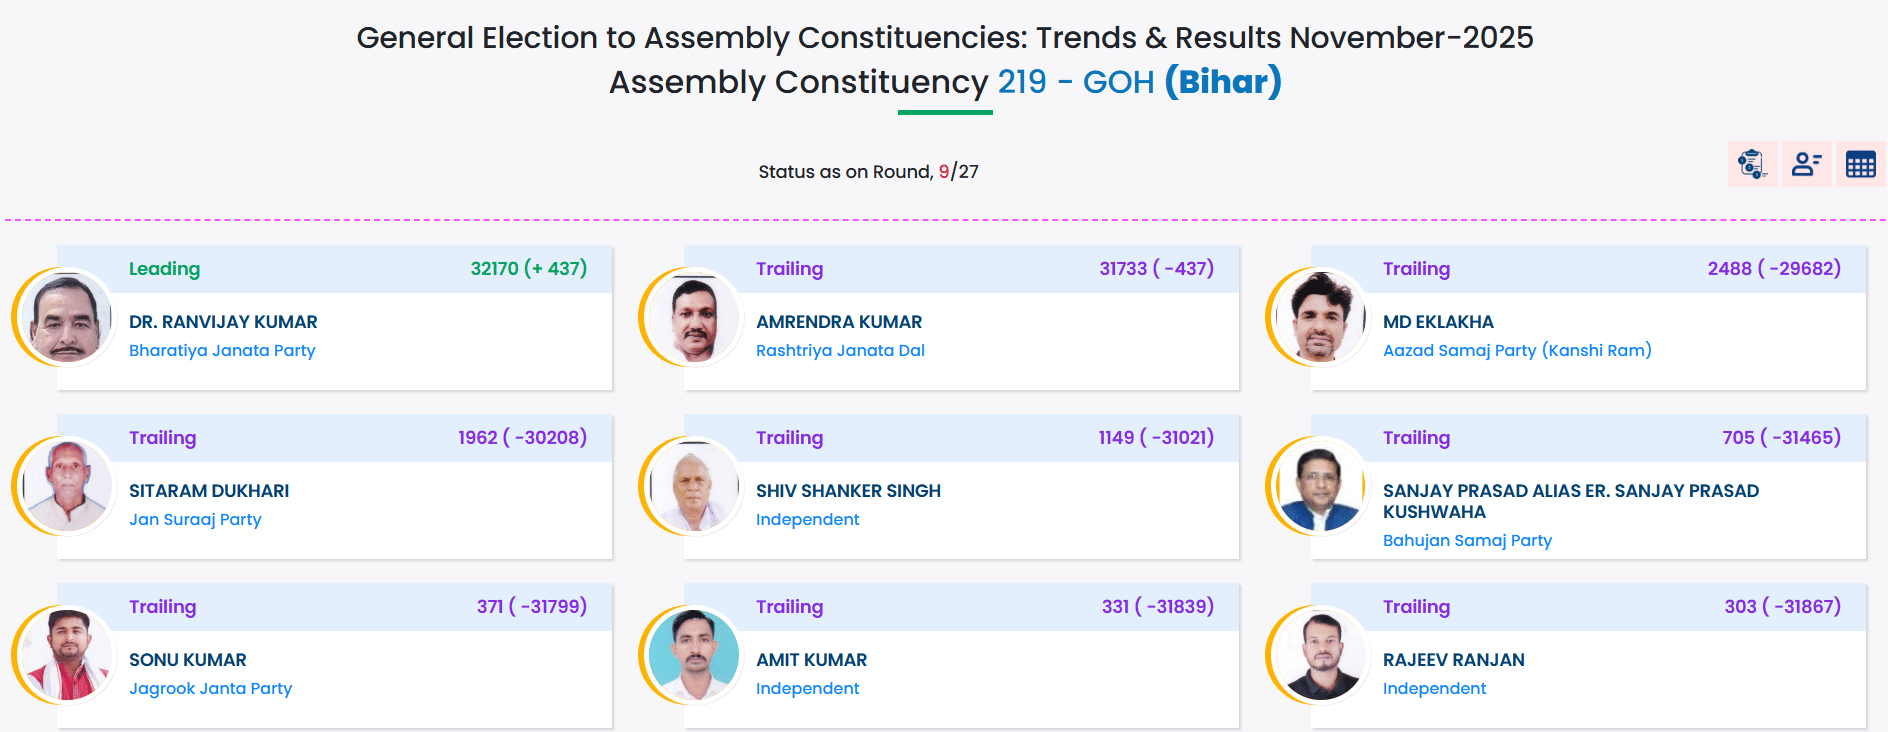Open the round-wise clipboard results icon
This screenshot has width=1888, height=732.
point(1752,164)
